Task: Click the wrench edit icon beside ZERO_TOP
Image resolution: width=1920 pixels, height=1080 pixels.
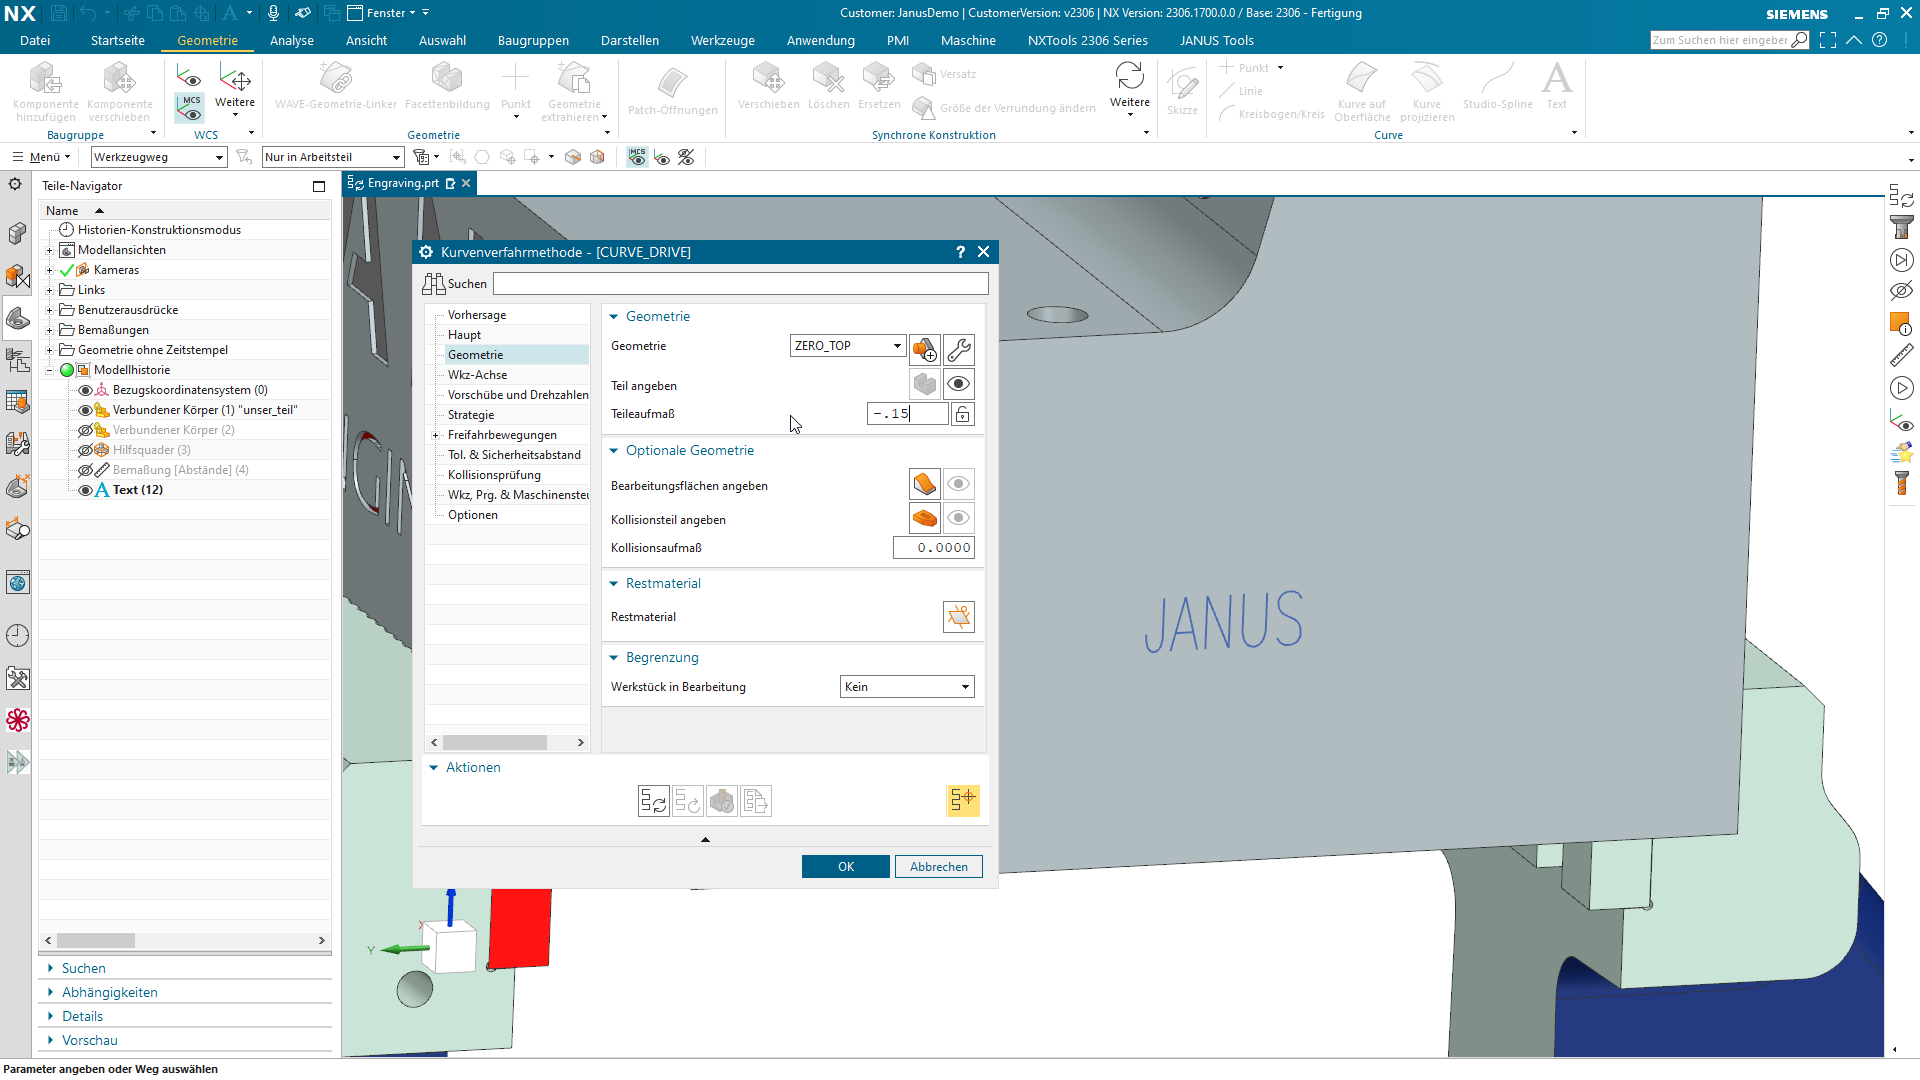Action: (x=958, y=349)
